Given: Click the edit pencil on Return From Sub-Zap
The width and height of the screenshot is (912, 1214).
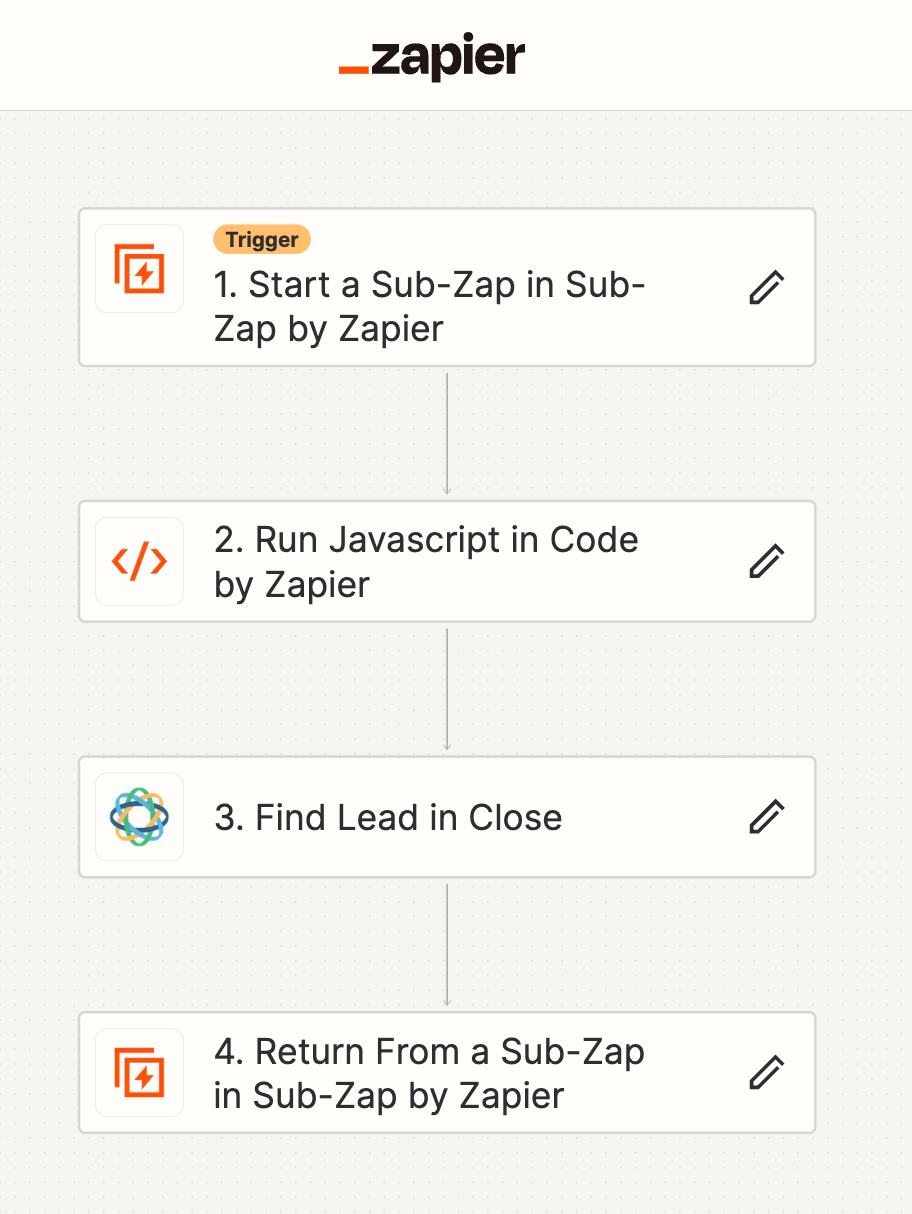Looking at the screenshot, I should click(765, 1072).
